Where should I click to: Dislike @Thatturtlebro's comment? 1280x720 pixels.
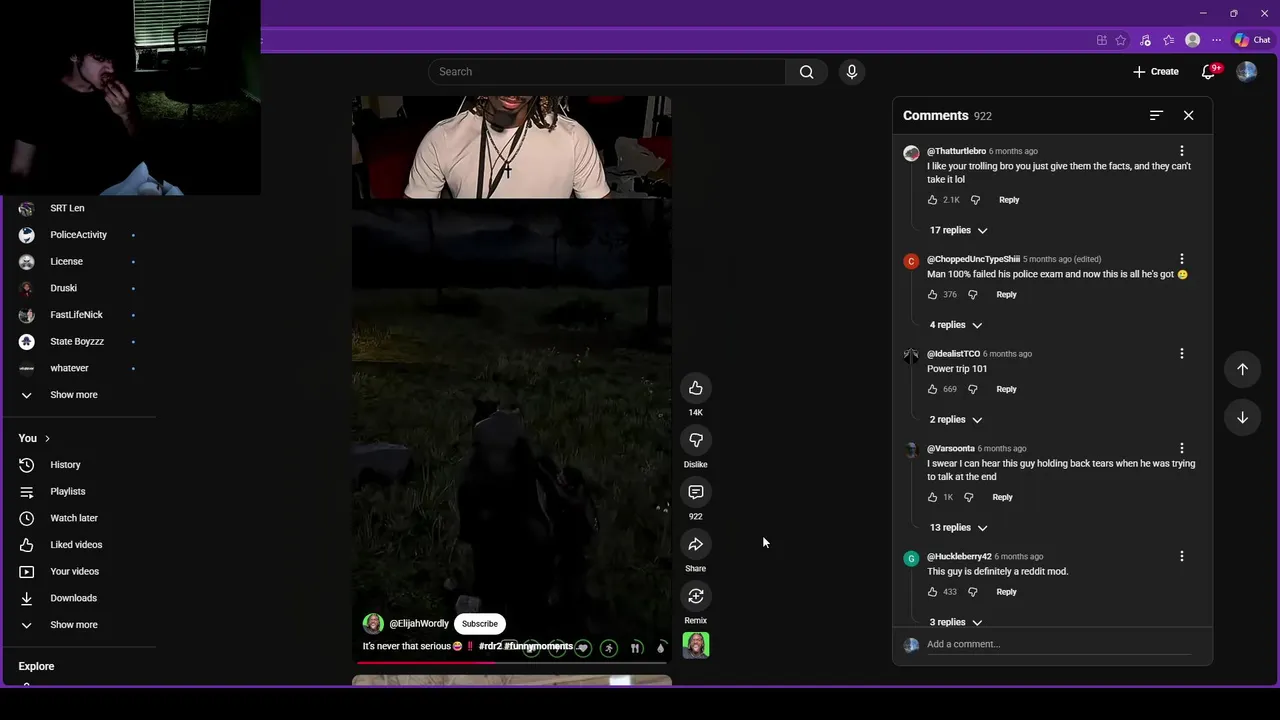click(976, 200)
